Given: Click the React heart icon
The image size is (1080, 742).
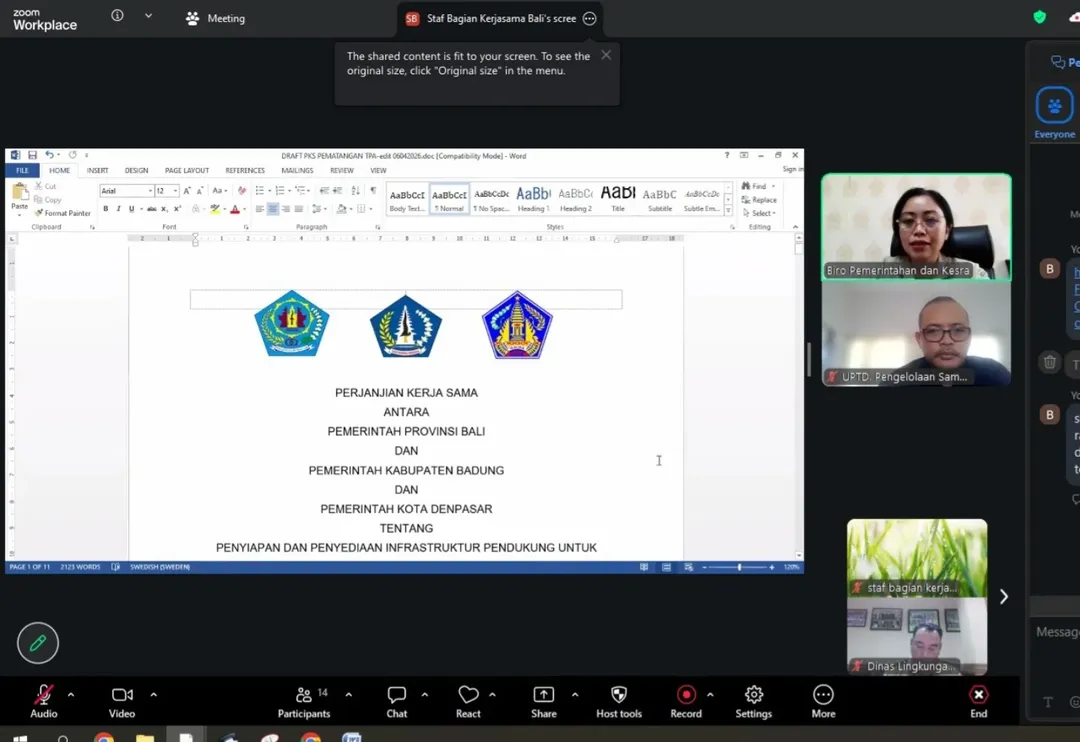Looking at the screenshot, I should (x=468, y=696).
